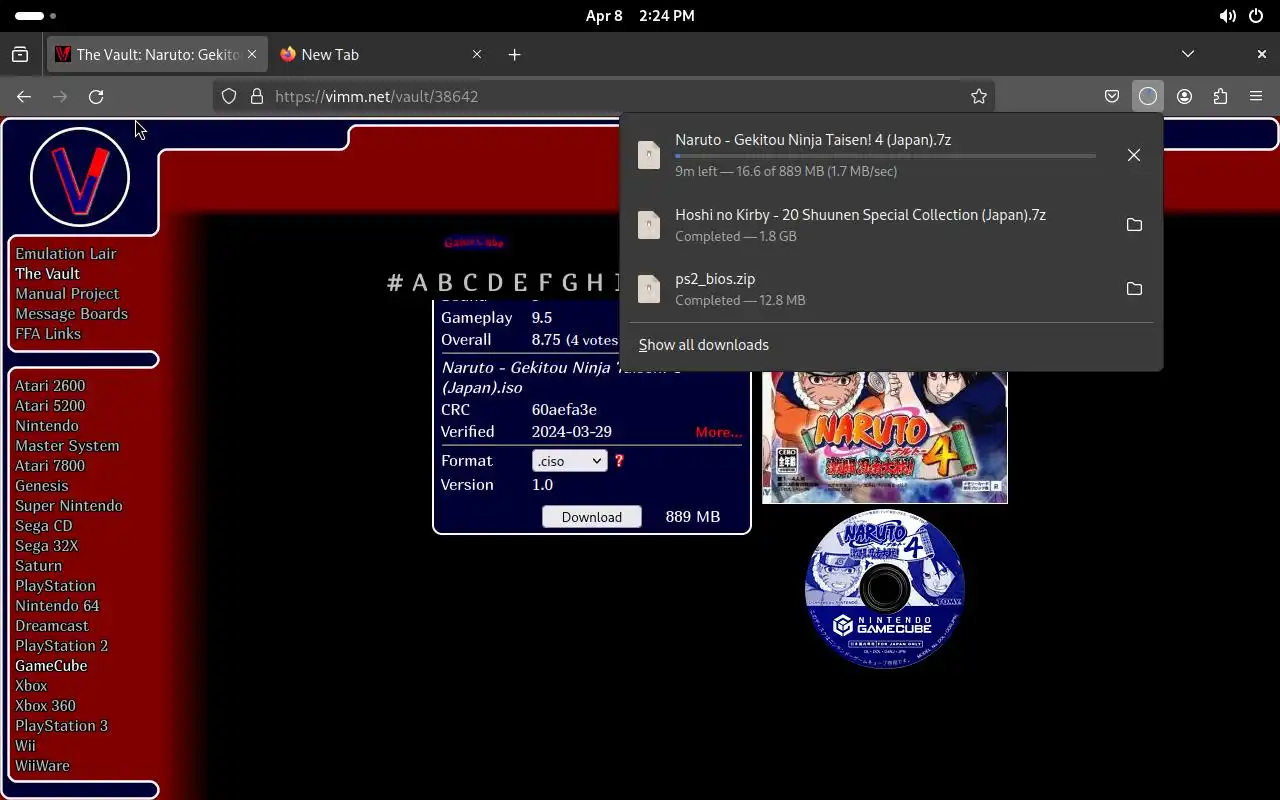Cancel the Naruto 7z download
The image size is (1280, 800).
pyautogui.click(x=1134, y=155)
